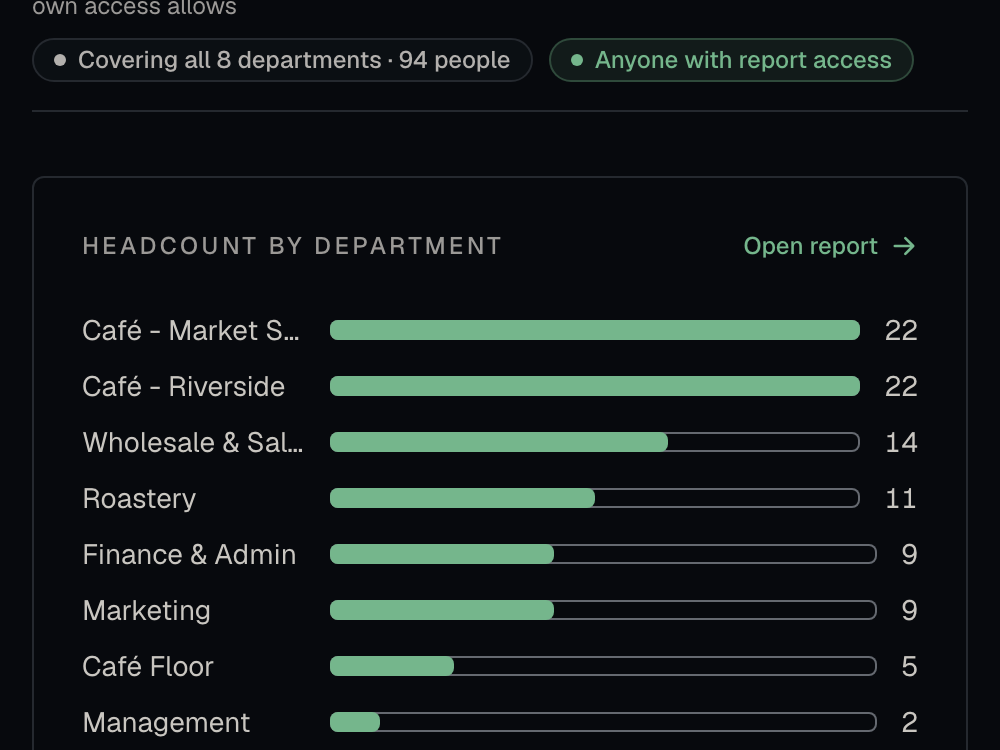Click the value 2 for Management
This screenshot has height=750, width=1000.
910,723
